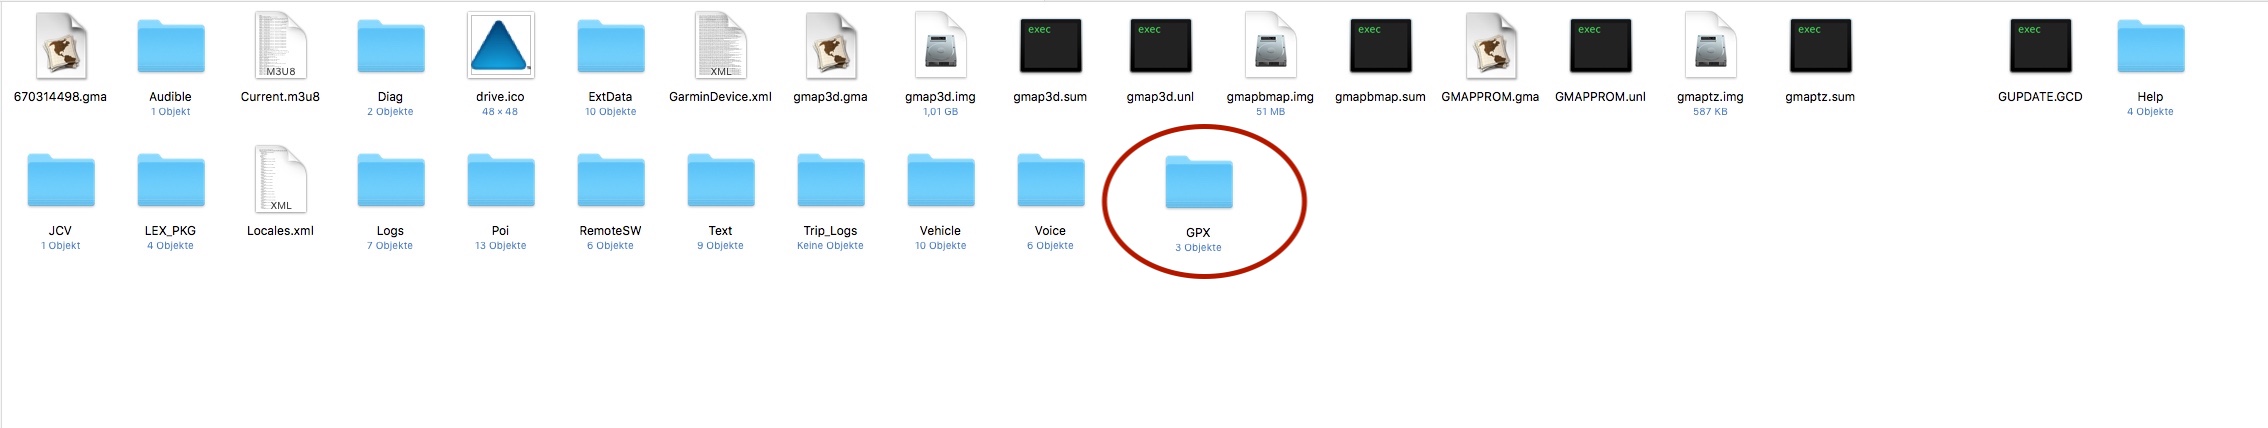Click the gmapbmap.img file name label

click(1270, 97)
